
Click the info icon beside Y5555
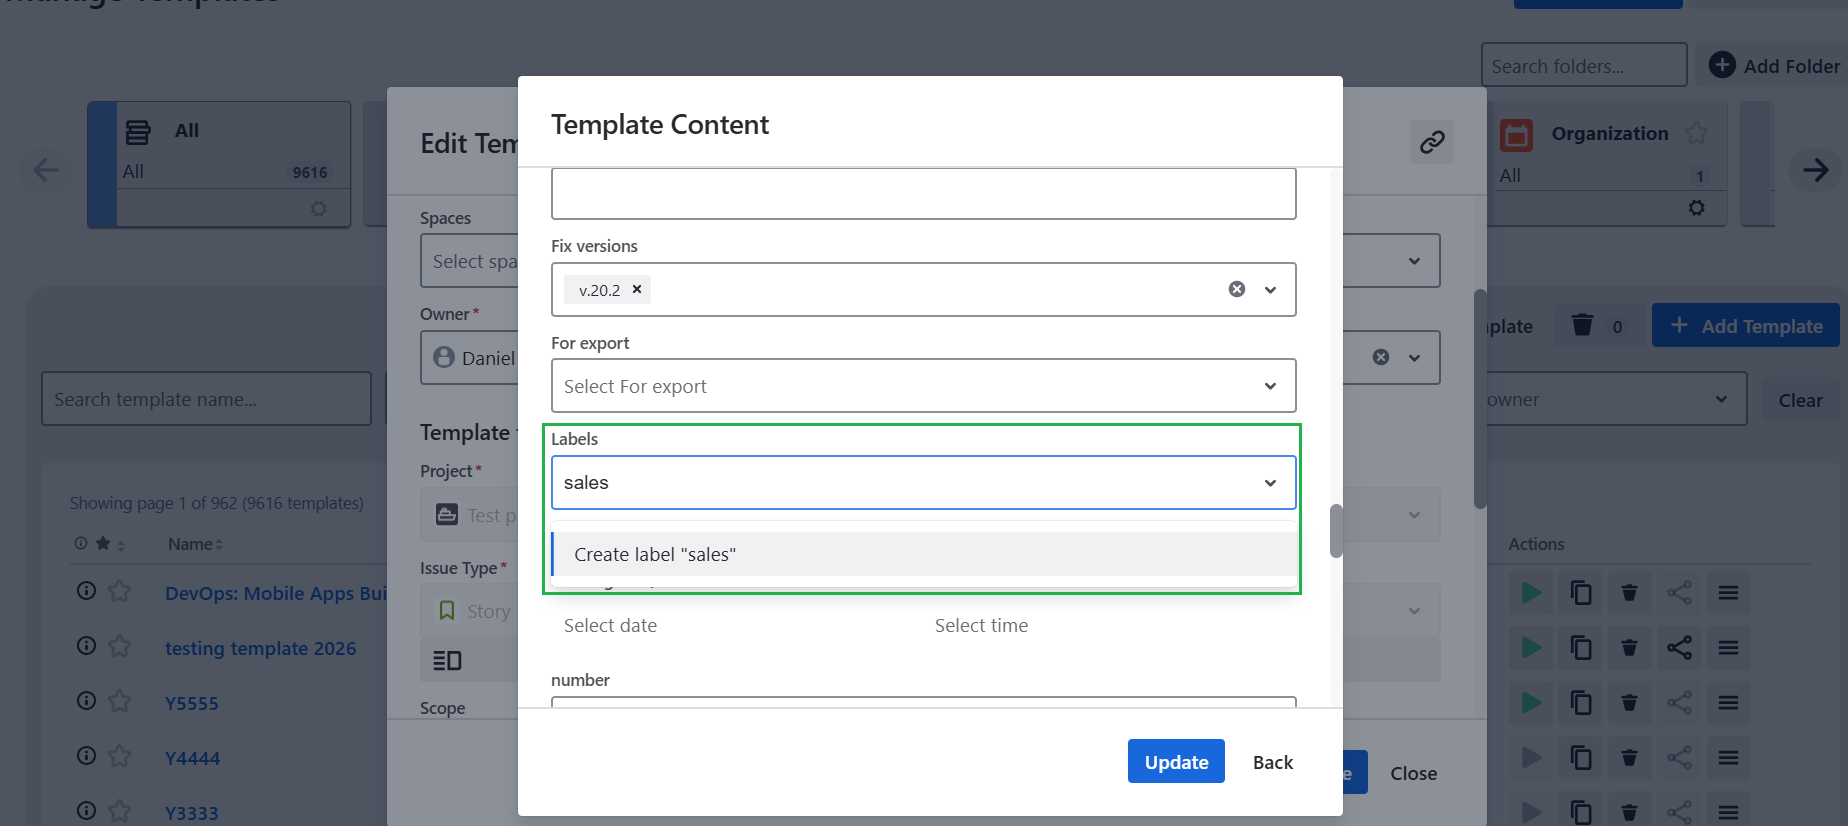coord(87,702)
